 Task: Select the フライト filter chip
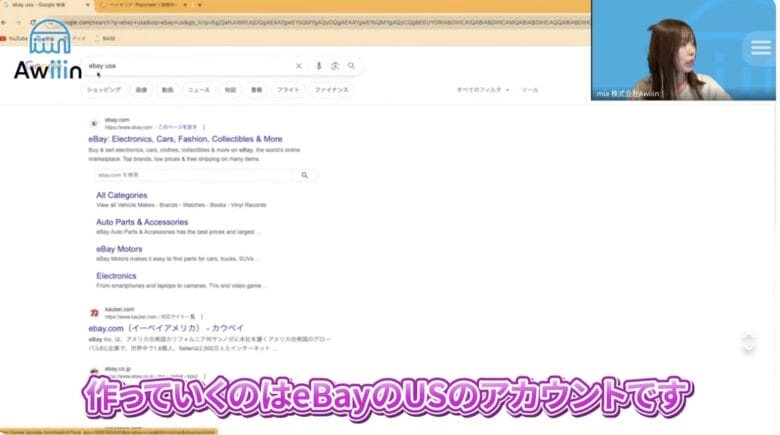tap(288, 90)
